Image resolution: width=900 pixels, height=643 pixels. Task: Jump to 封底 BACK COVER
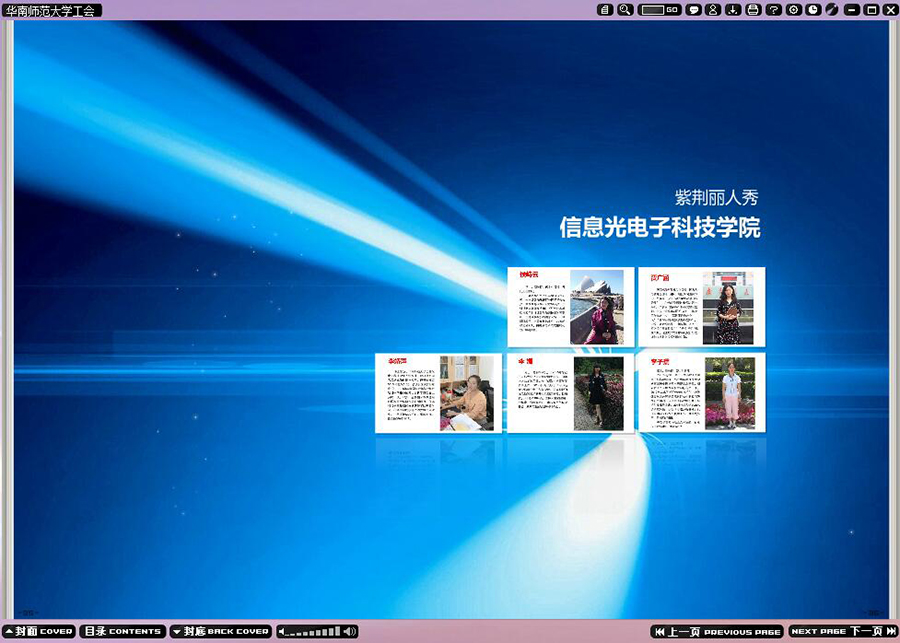click(x=221, y=632)
